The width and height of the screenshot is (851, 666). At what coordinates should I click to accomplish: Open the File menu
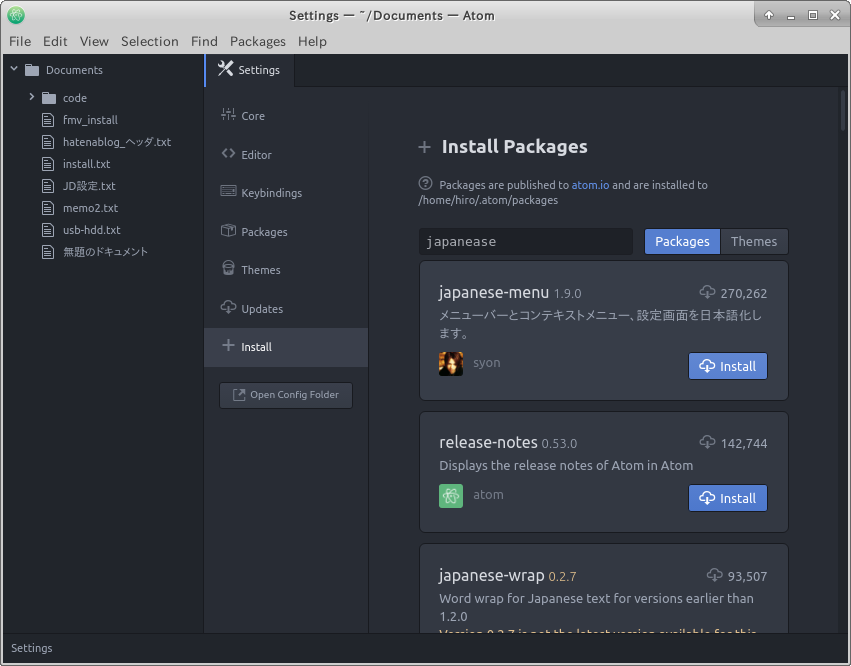pos(20,41)
